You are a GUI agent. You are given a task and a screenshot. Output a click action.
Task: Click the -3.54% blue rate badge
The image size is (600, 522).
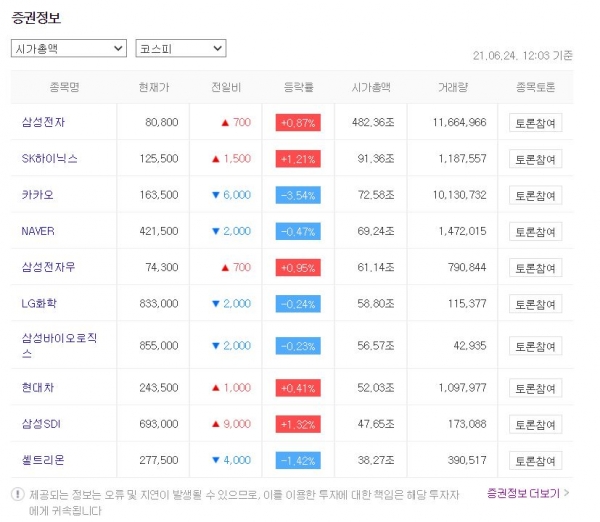pos(298,195)
